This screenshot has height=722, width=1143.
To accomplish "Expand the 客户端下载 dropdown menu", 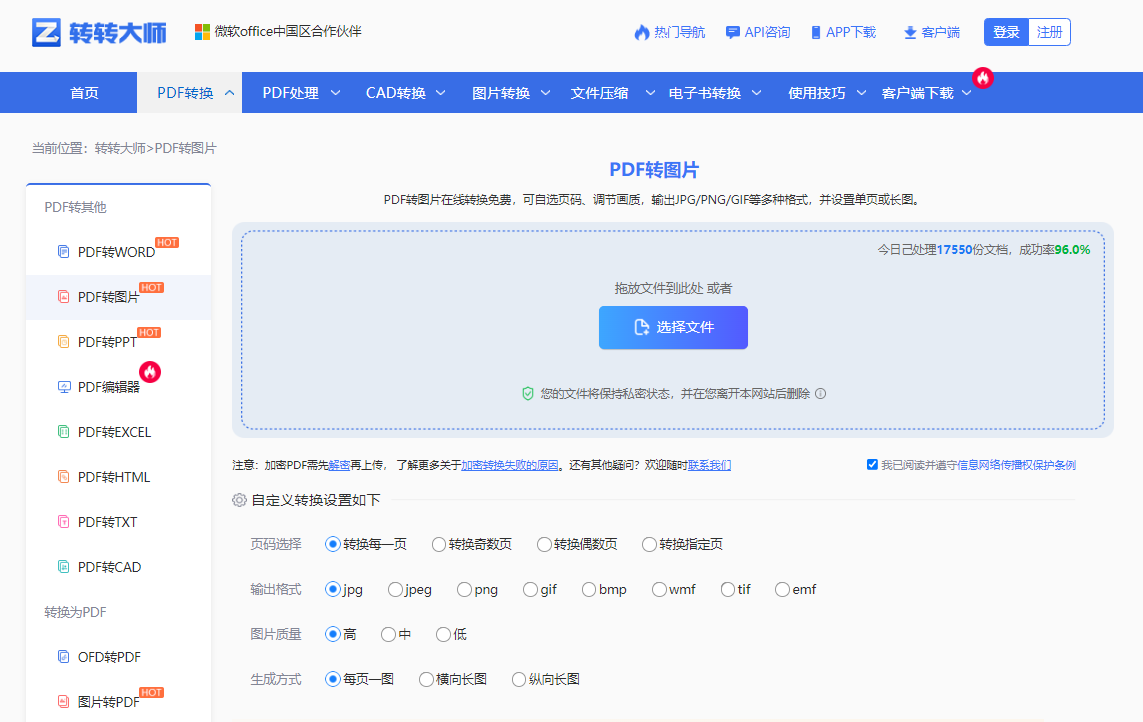I will [x=967, y=93].
